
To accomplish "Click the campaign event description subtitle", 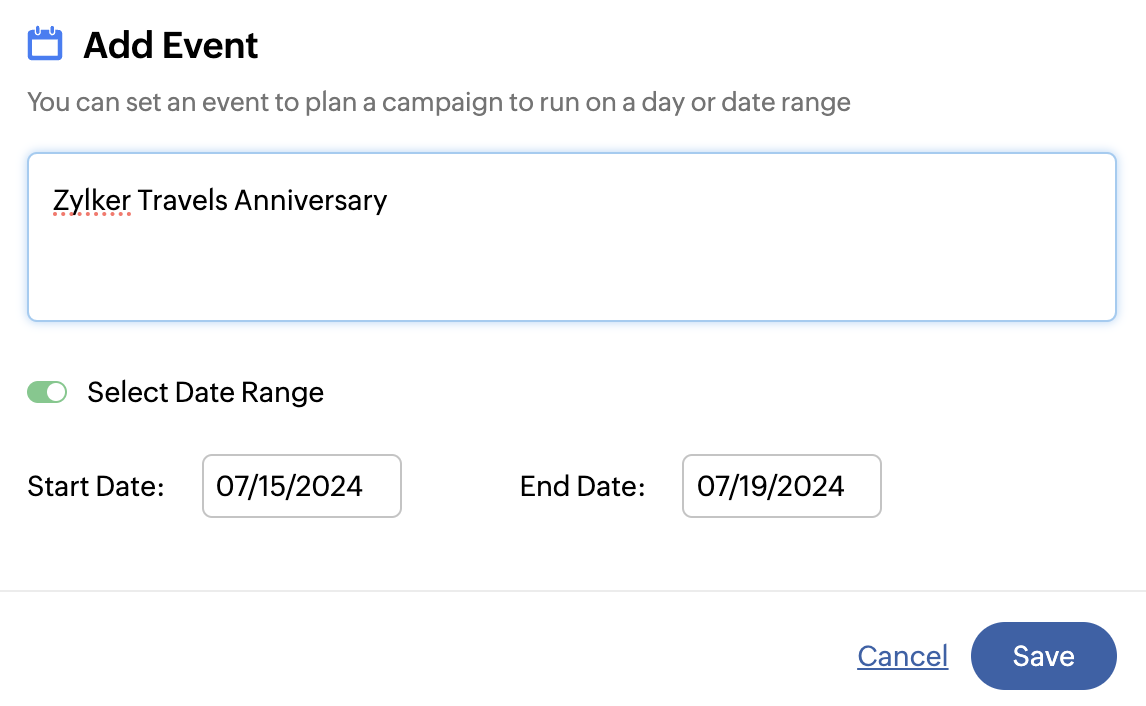I will pyautogui.click(x=438, y=102).
